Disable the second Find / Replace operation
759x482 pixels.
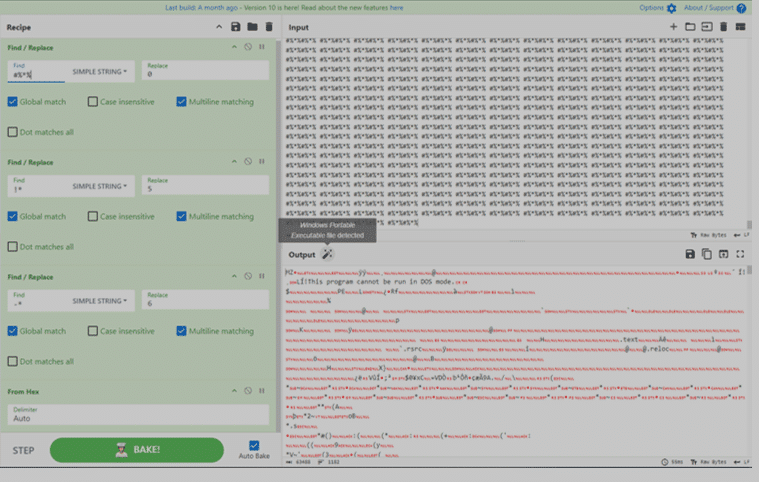coord(248,161)
